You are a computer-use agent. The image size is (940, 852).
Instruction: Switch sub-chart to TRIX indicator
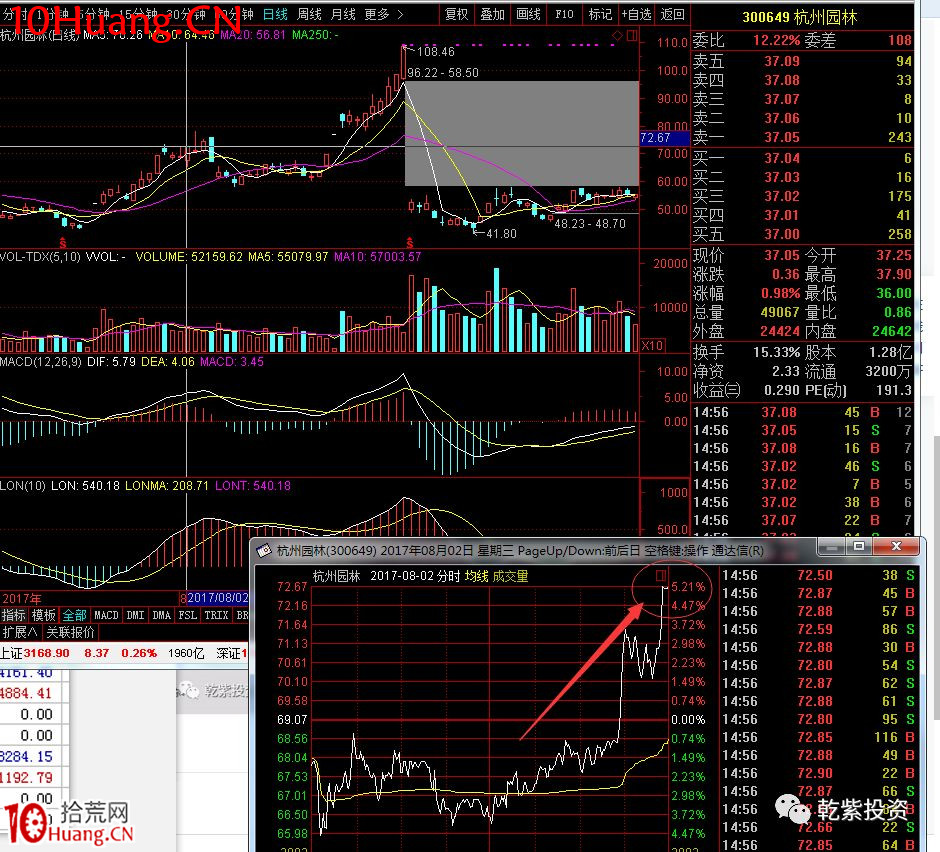point(216,615)
